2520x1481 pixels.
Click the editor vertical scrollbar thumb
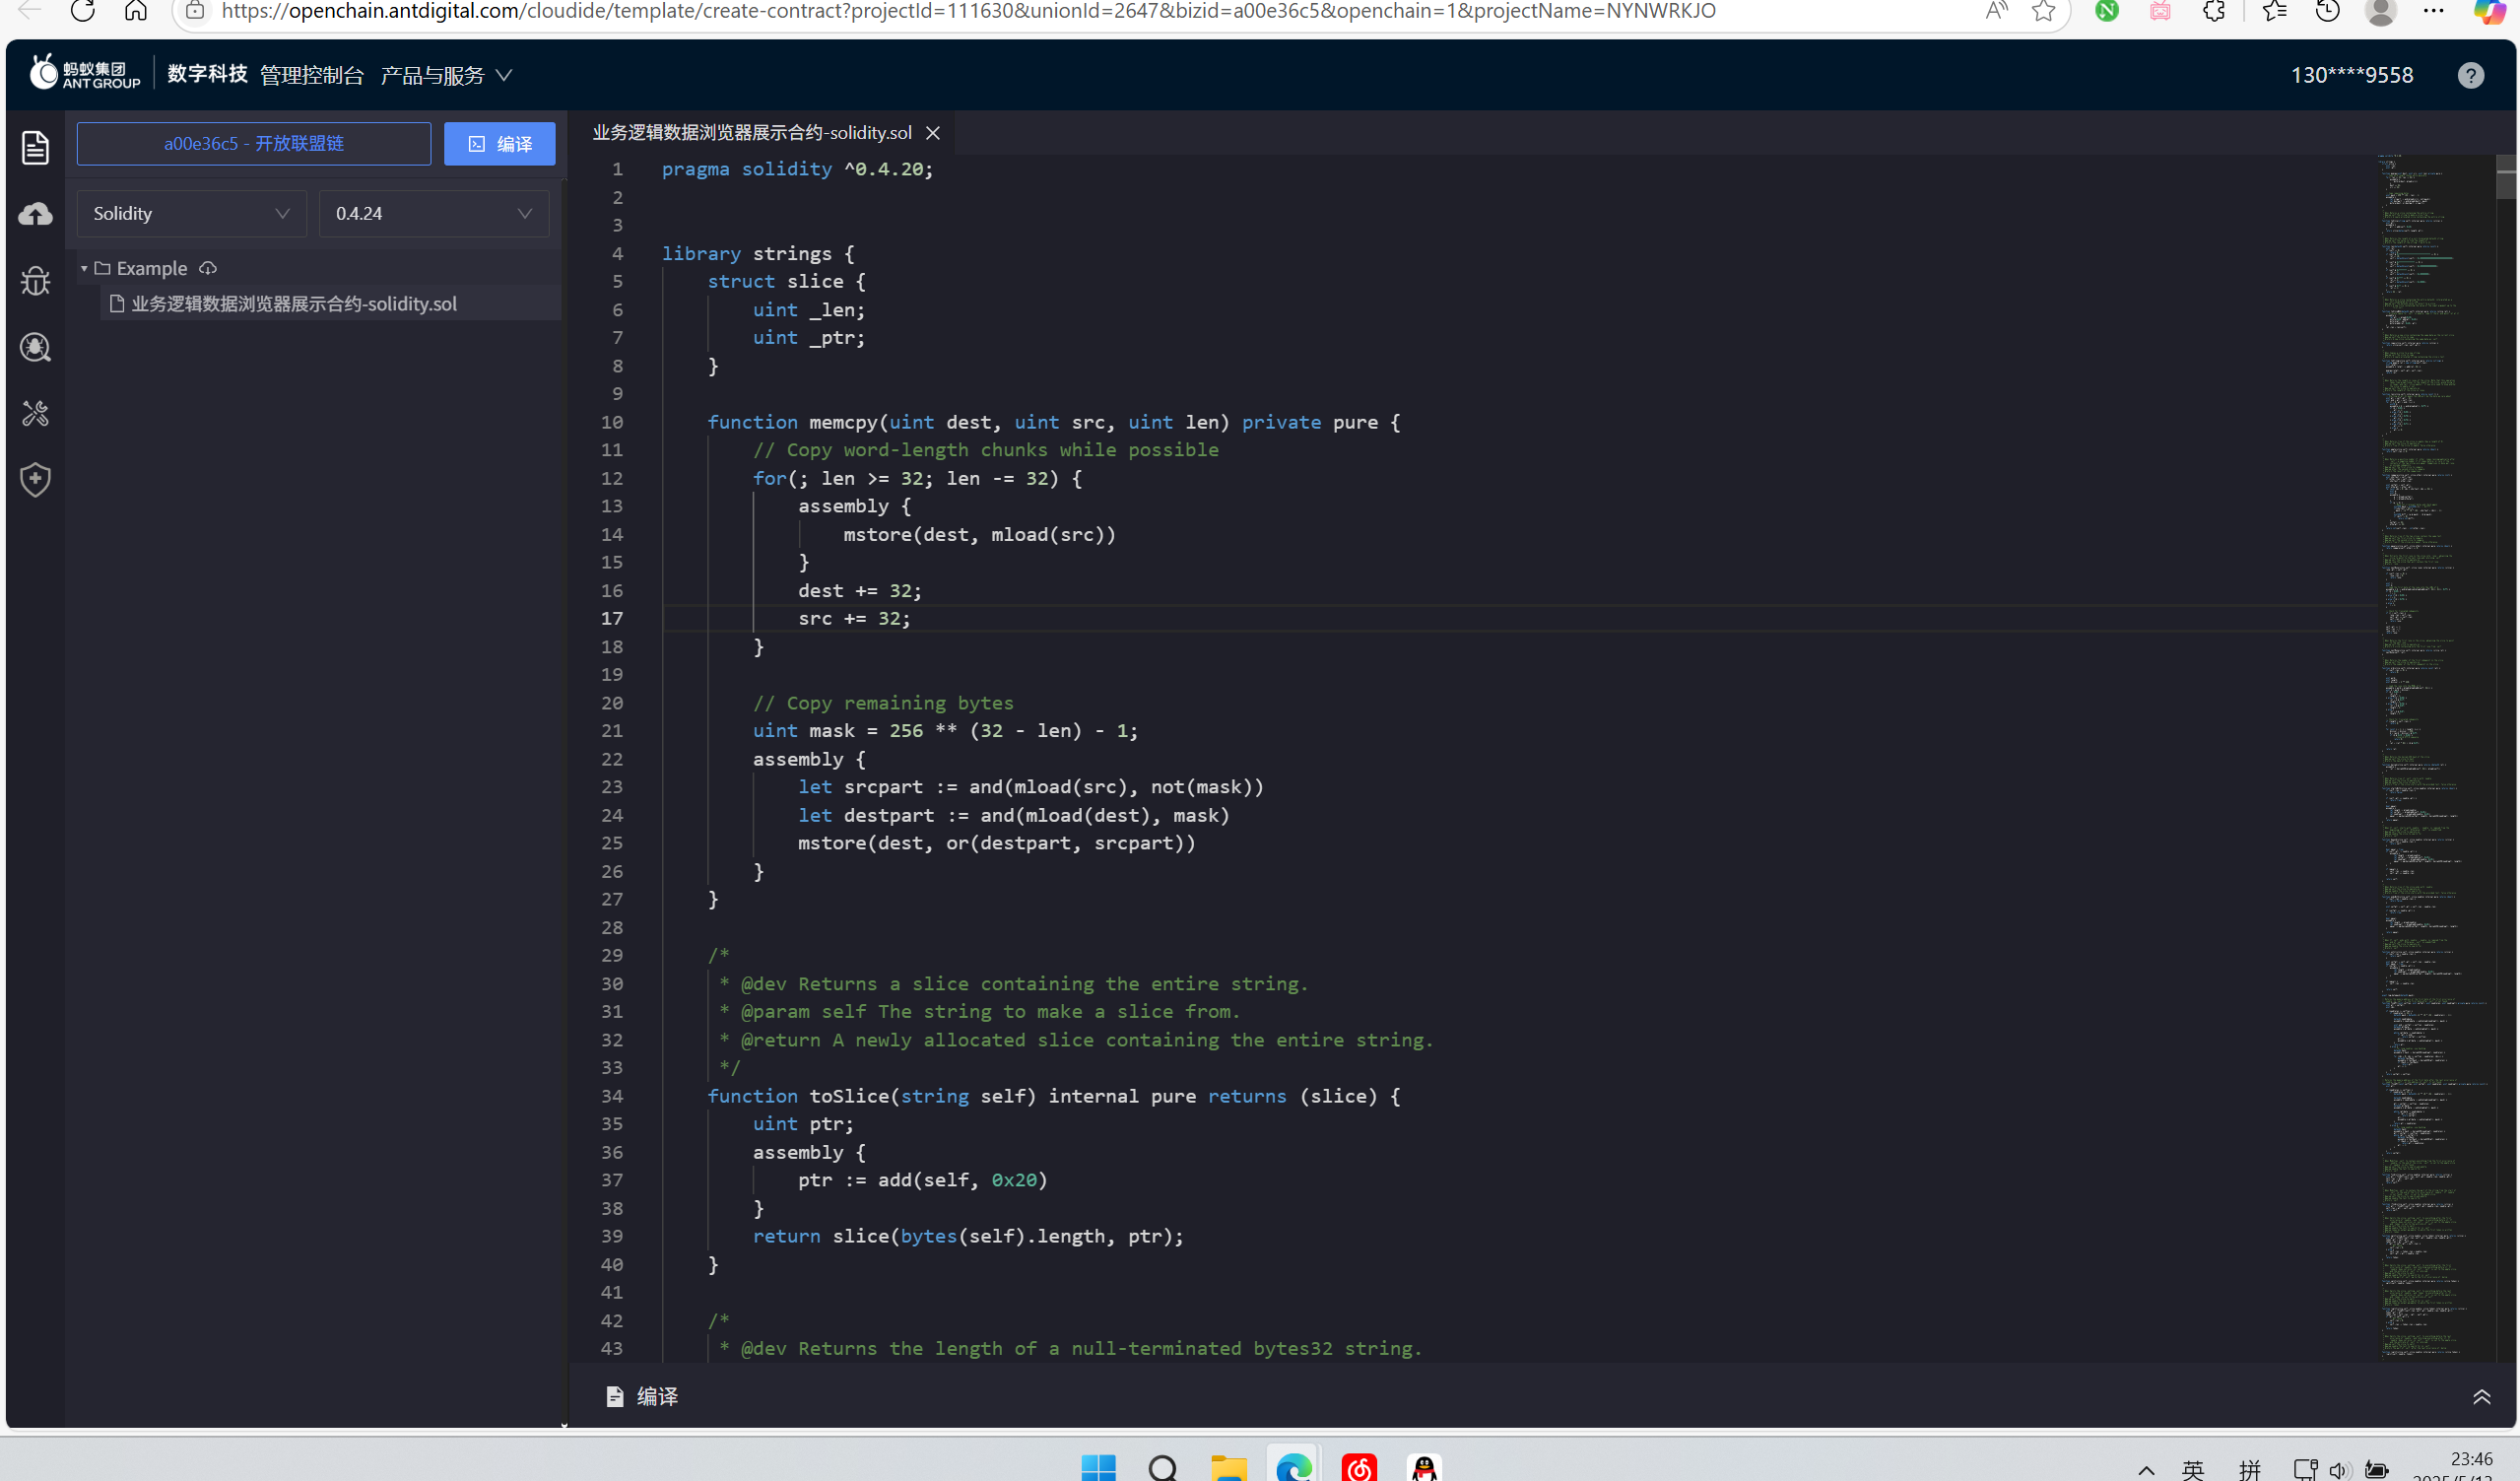click(2505, 178)
